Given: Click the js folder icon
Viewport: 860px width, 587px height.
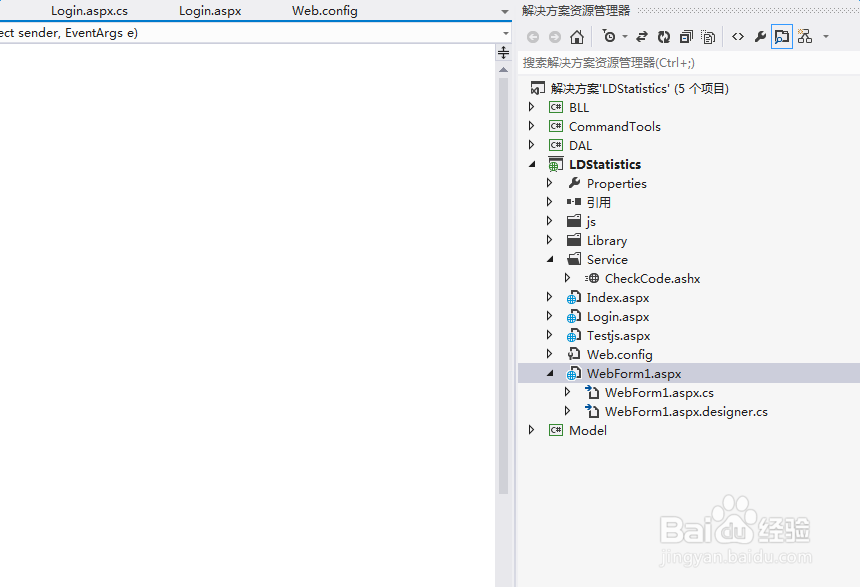Looking at the screenshot, I should coord(574,221).
